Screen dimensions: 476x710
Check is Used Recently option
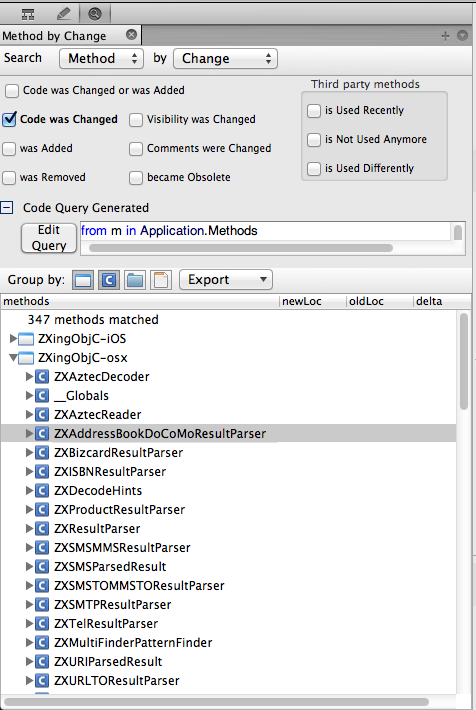(313, 110)
